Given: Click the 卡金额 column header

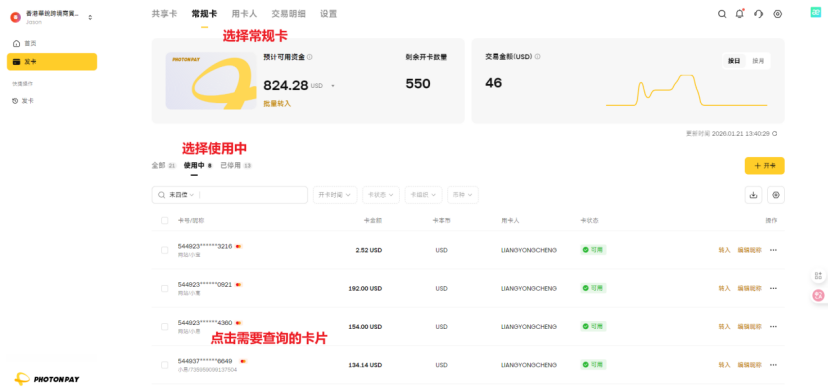Looking at the screenshot, I should [x=373, y=220].
